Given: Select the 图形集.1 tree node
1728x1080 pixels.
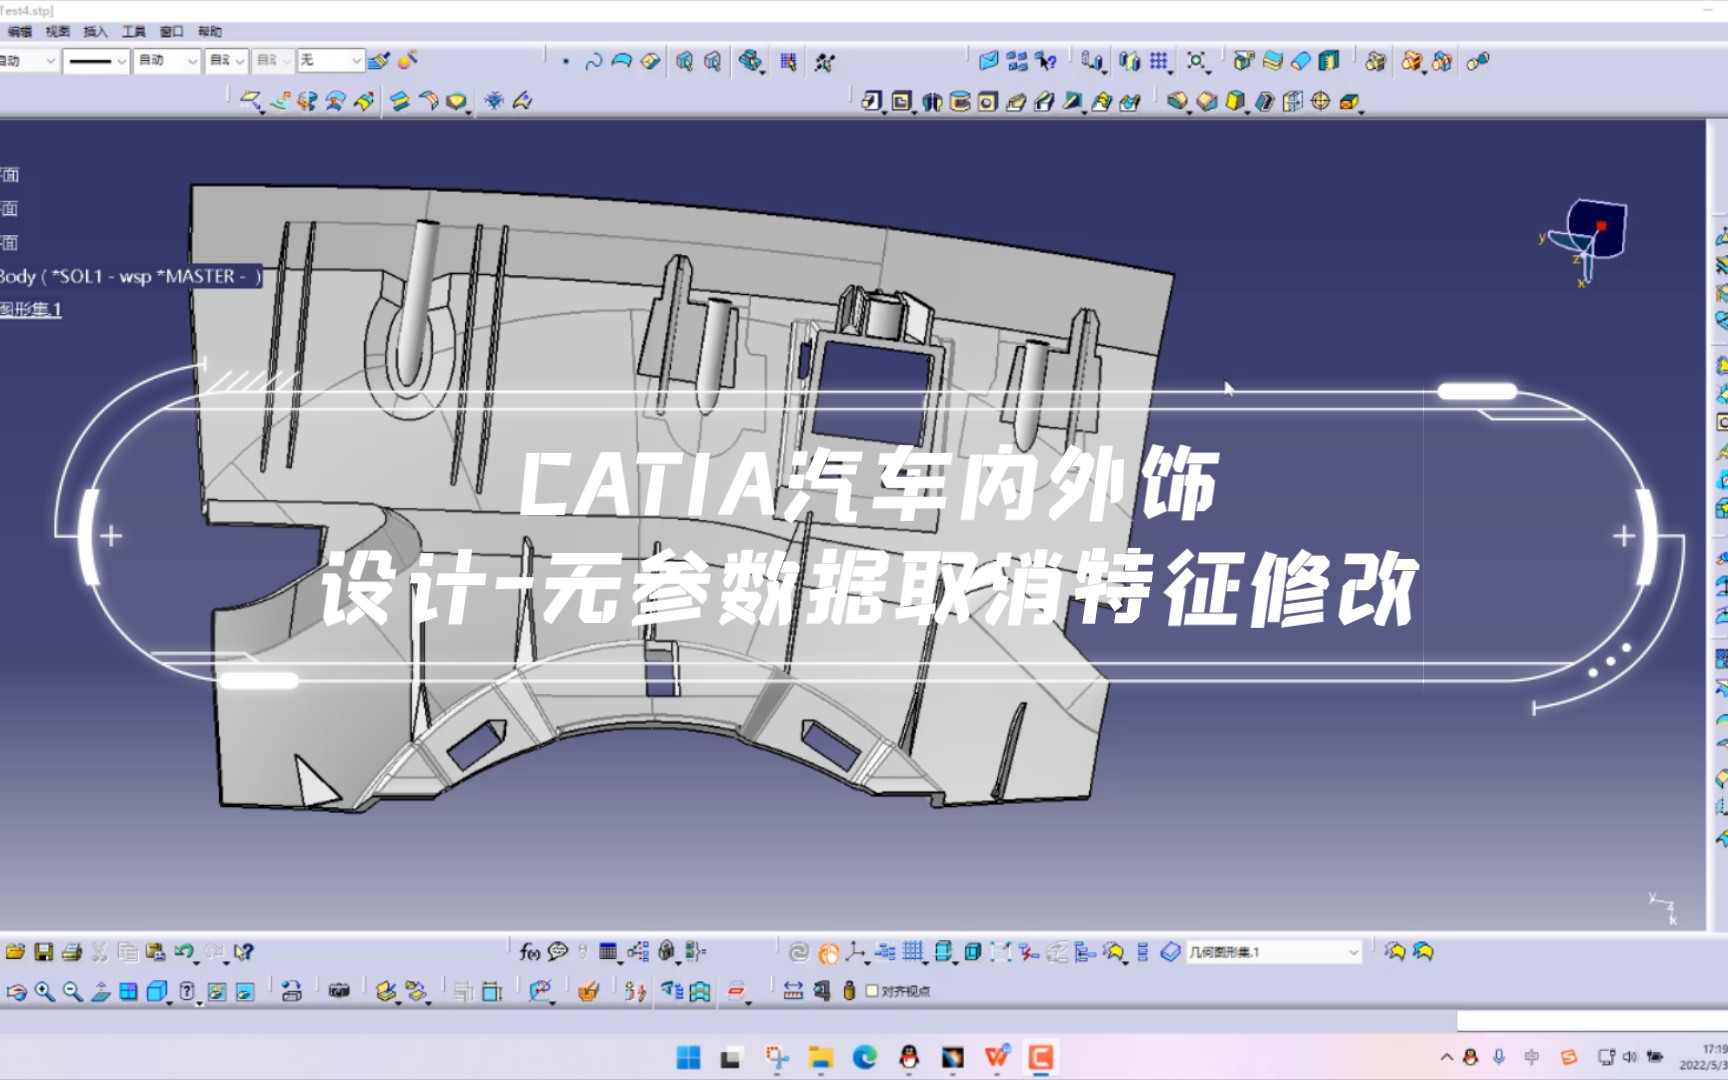Looking at the screenshot, I should (x=30, y=309).
